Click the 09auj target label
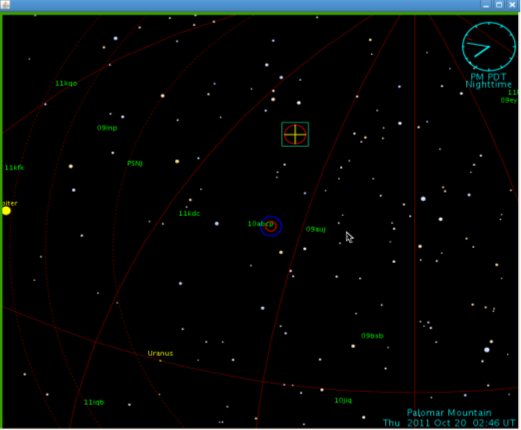The image size is (521, 430). point(316,229)
